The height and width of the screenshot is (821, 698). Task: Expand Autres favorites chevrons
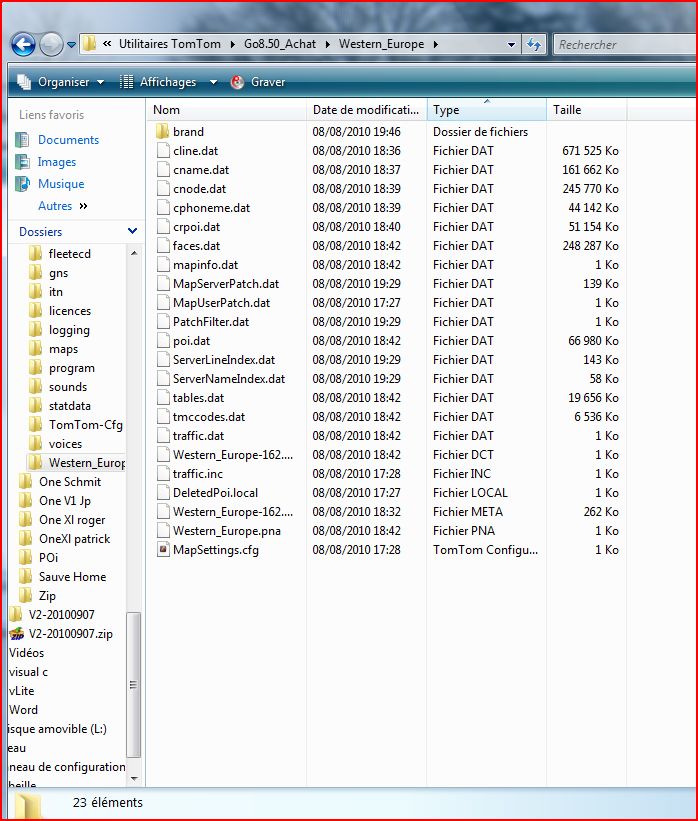click(83, 206)
